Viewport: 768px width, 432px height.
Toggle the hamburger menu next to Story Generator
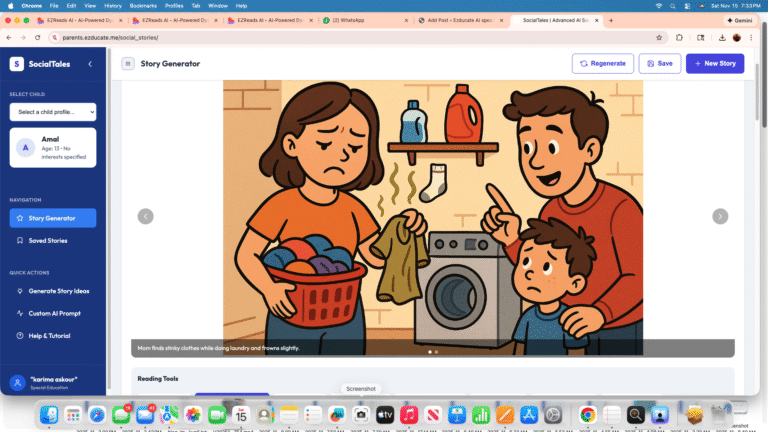(128, 64)
